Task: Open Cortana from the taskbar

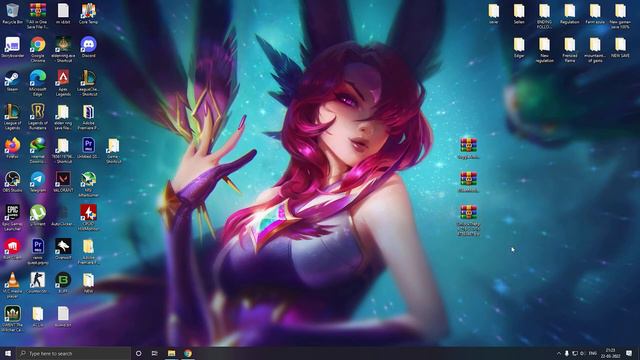Action: click(x=138, y=353)
